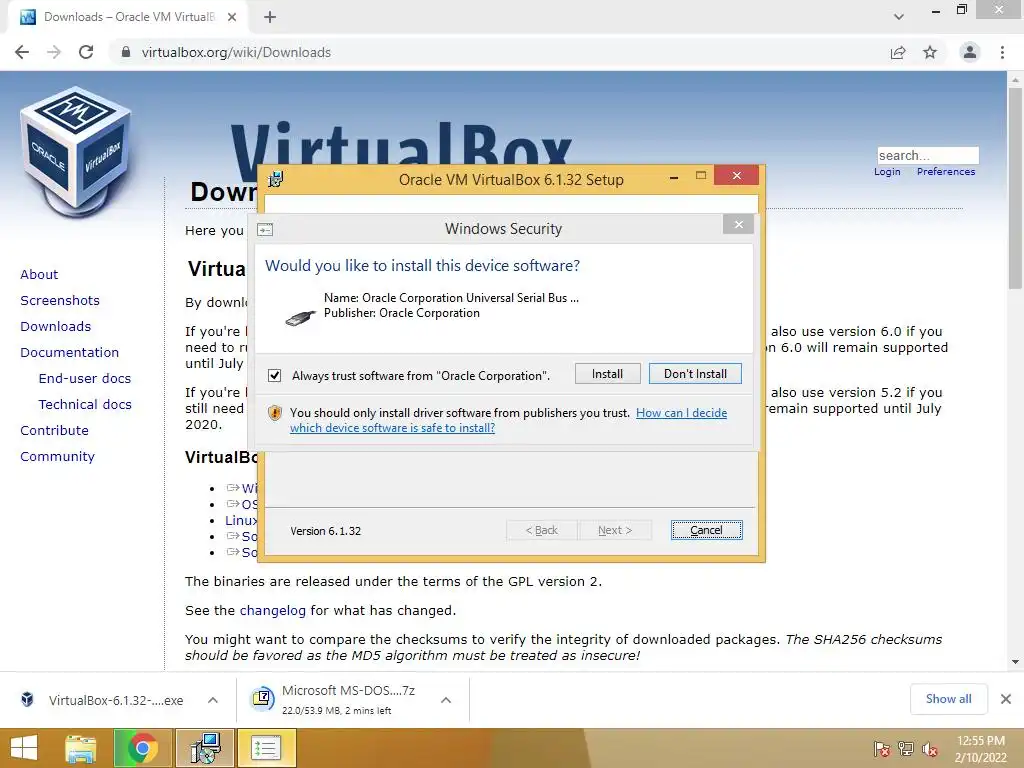1024x768 pixels.
Task: Switch to Chrome on taskbar
Action: 142,748
